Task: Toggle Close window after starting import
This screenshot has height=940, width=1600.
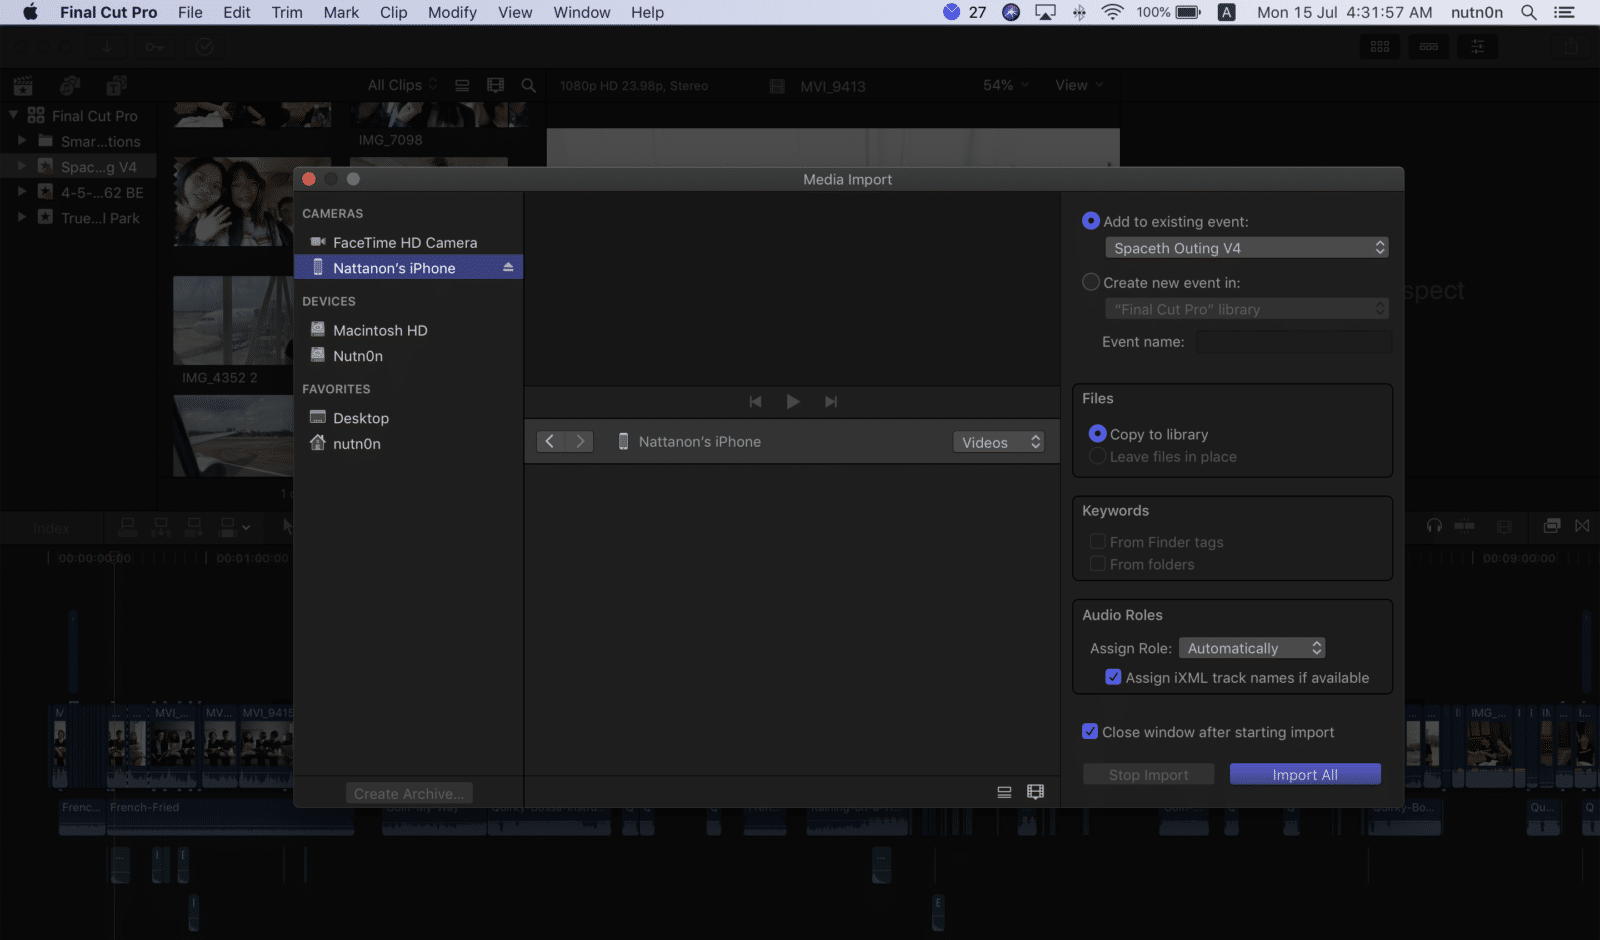Action: pyautogui.click(x=1090, y=732)
